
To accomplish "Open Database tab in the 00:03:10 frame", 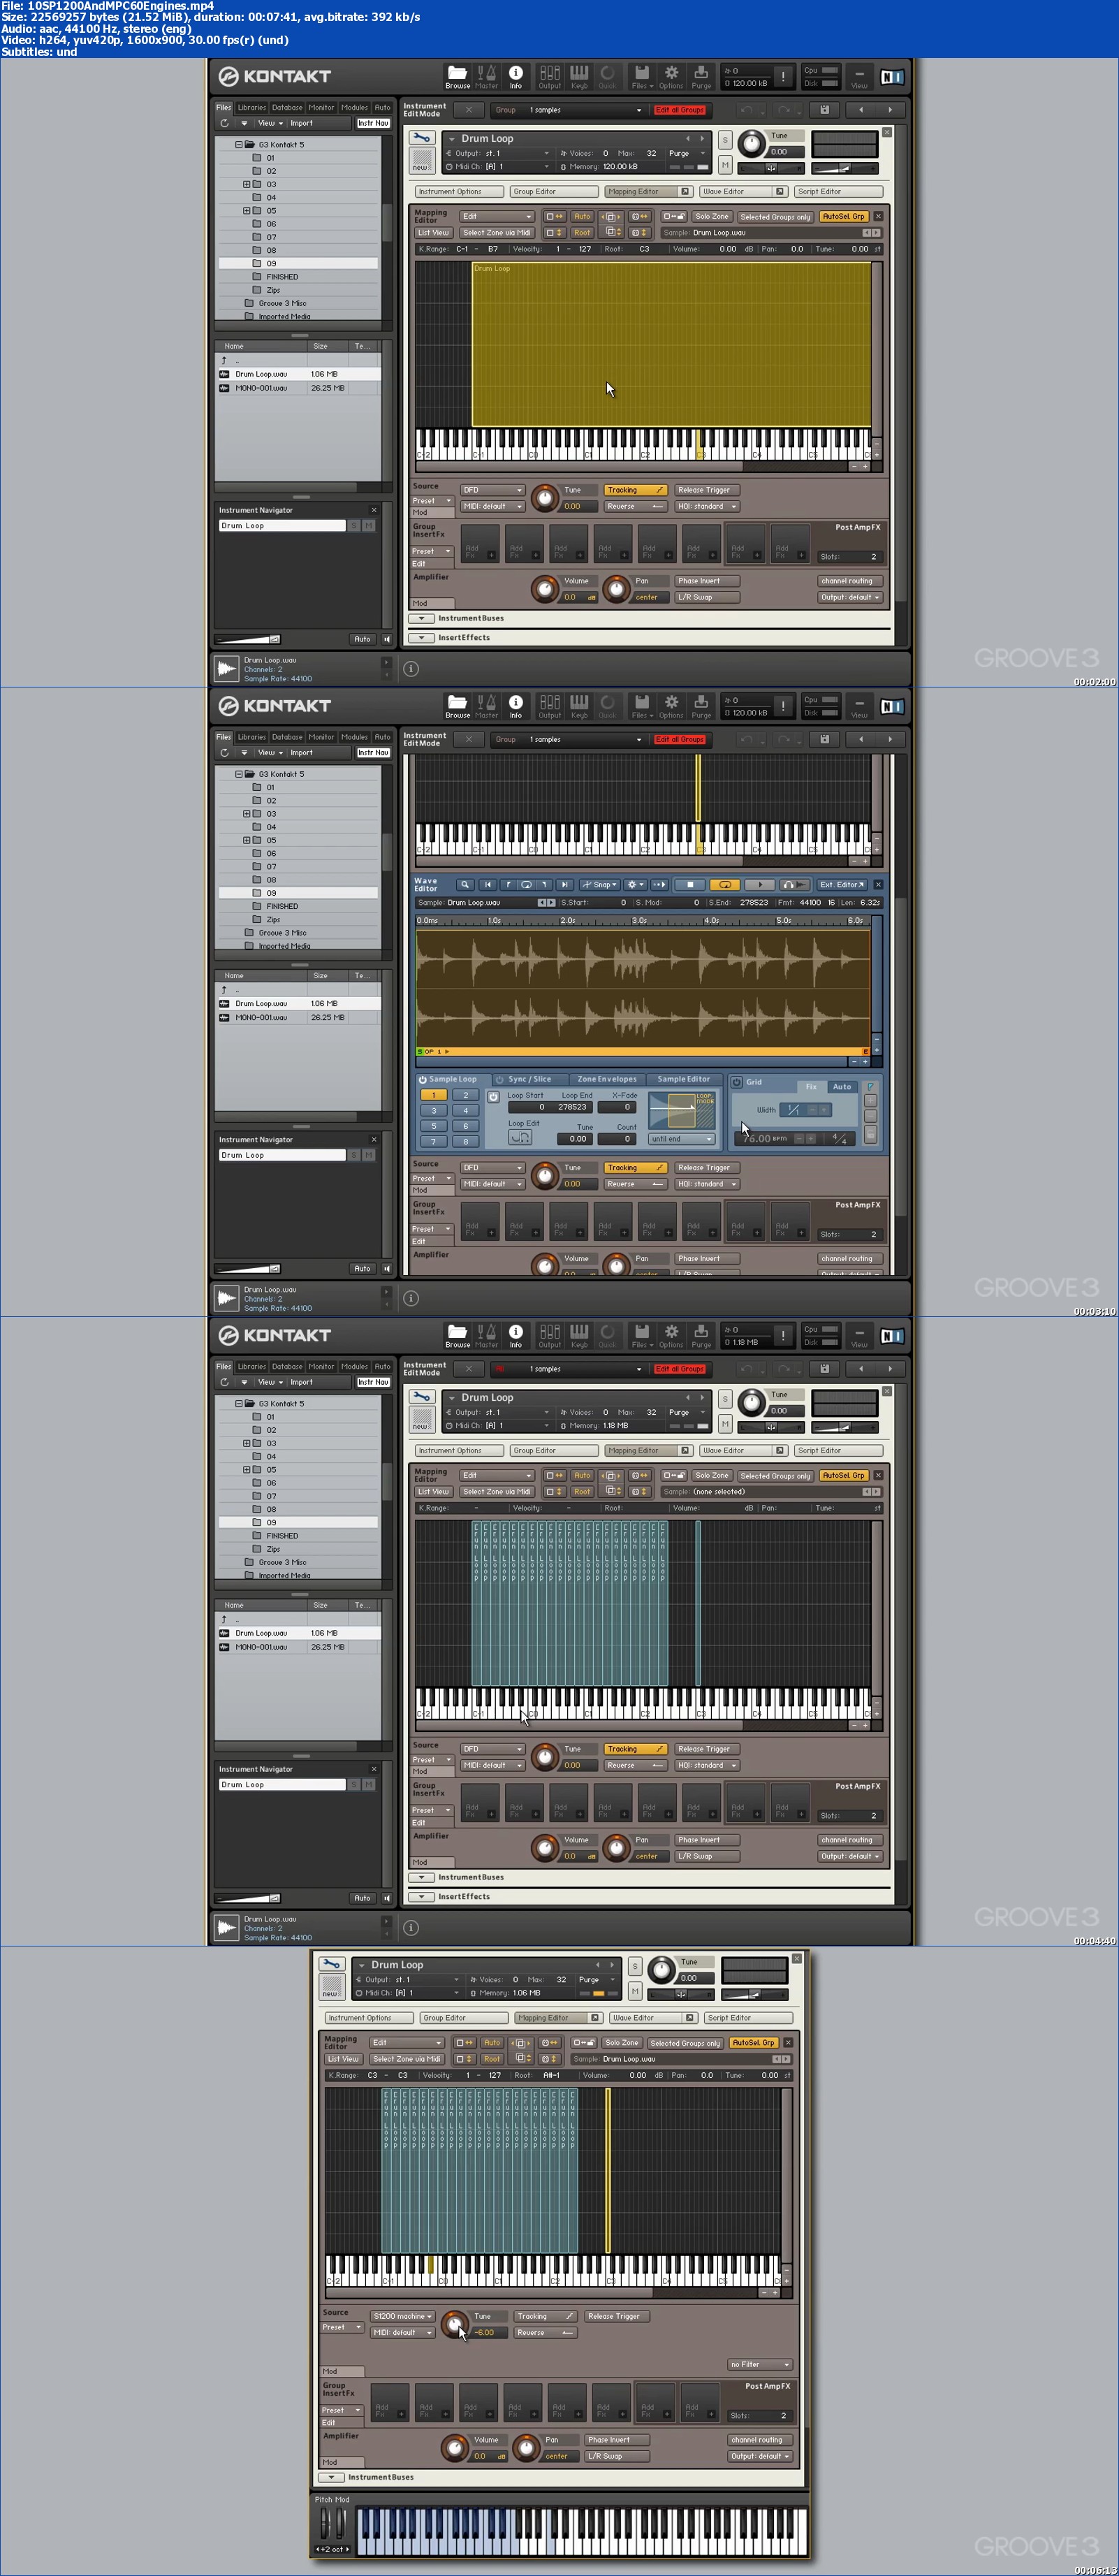I will pyautogui.click(x=287, y=737).
